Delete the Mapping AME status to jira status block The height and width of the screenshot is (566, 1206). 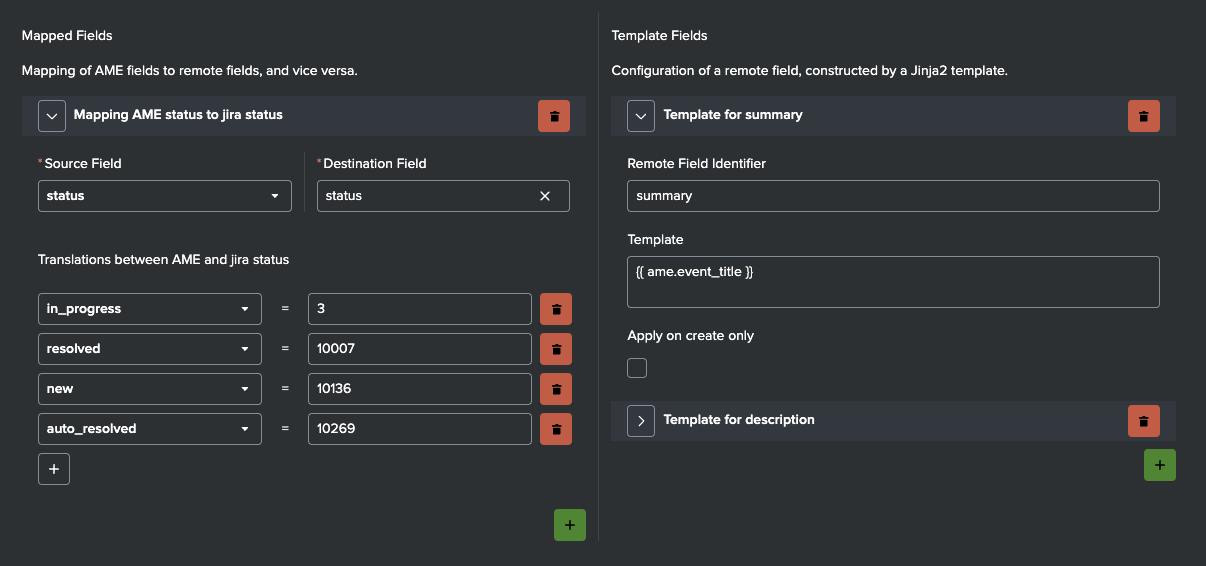[x=554, y=116]
